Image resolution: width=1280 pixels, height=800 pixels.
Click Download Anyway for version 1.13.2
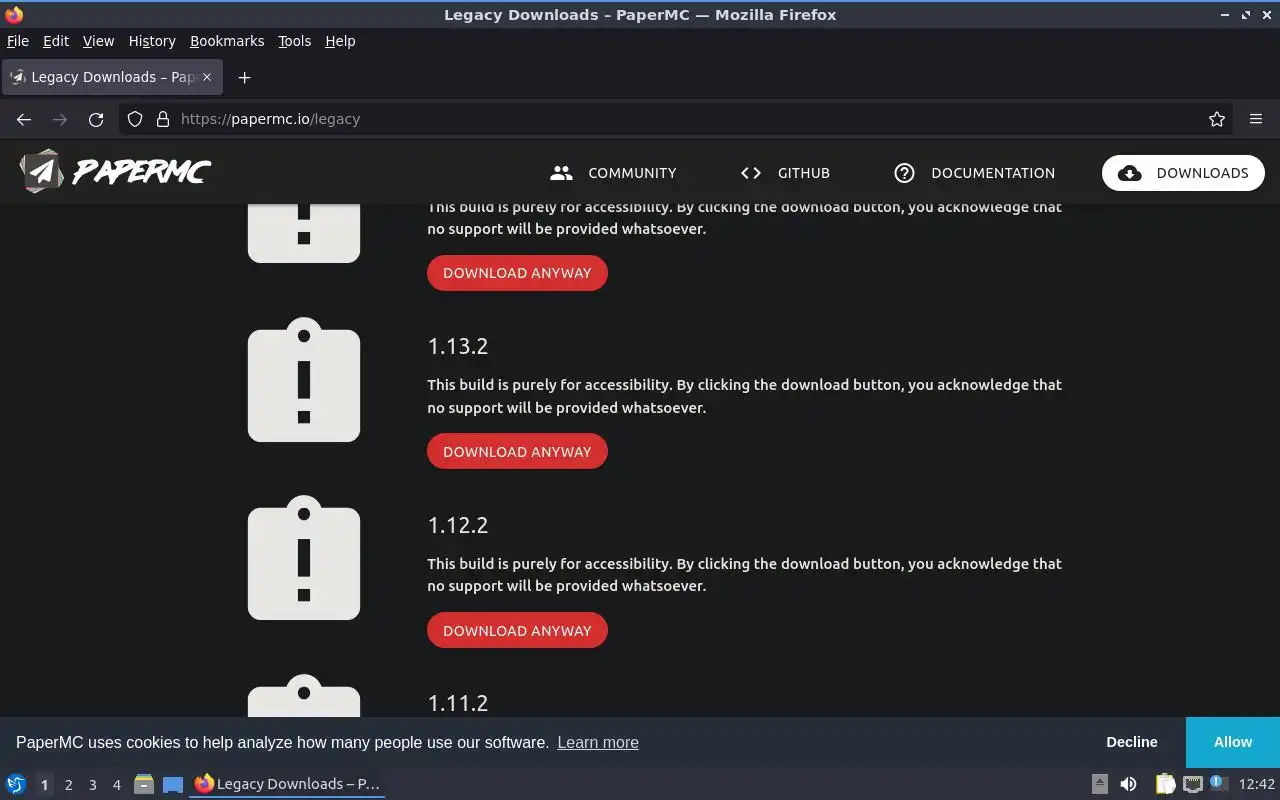click(x=517, y=451)
